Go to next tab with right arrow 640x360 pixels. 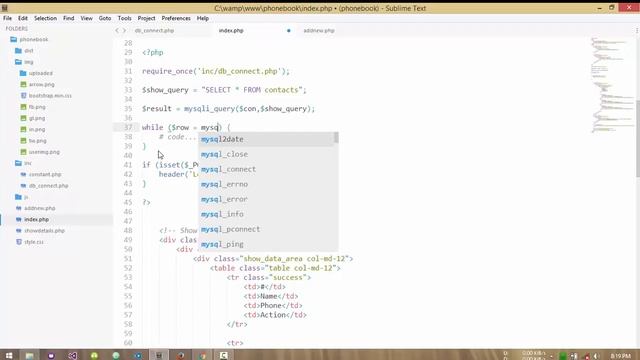coord(124,31)
